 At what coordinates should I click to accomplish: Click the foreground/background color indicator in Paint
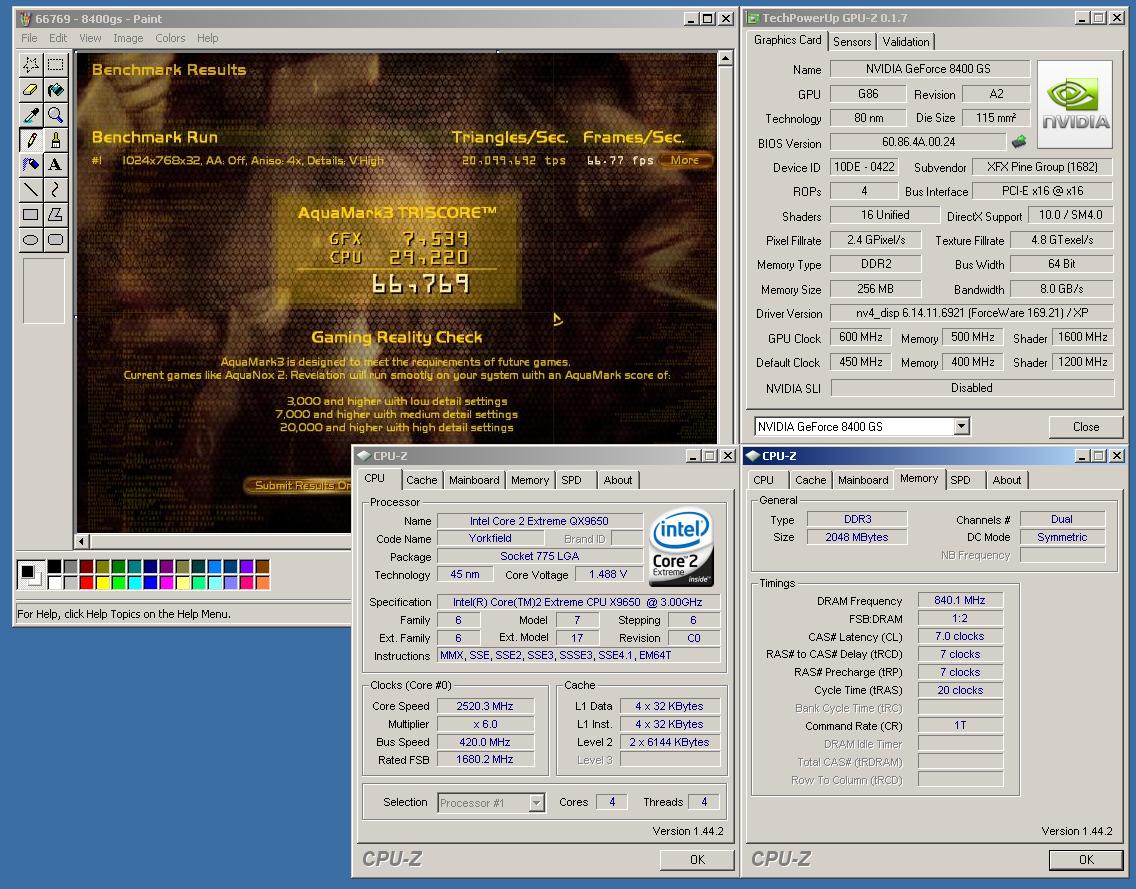[31, 575]
